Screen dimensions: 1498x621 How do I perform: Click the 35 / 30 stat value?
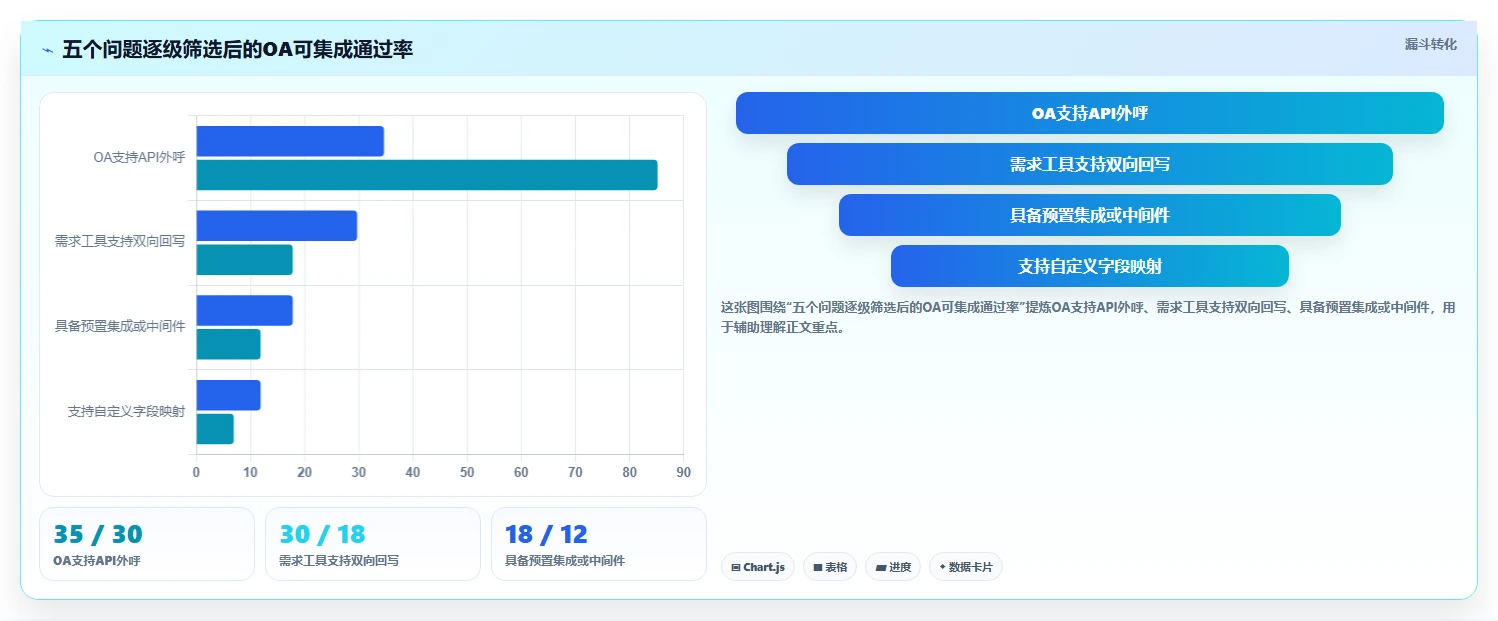coord(98,534)
